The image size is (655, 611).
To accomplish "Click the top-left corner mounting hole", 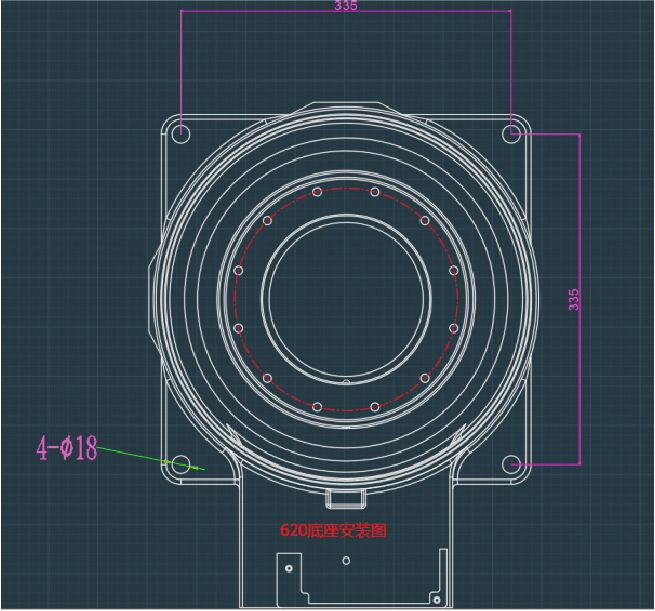I will click(181, 132).
